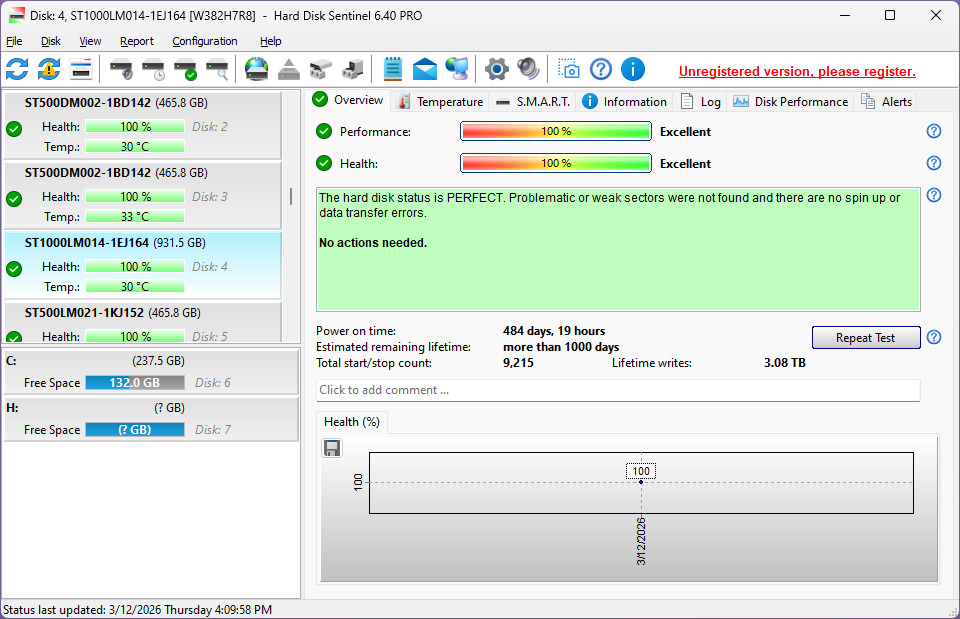Click the refresh icon with warning triangle
This screenshot has height=619, width=960.
click(49, 69)
